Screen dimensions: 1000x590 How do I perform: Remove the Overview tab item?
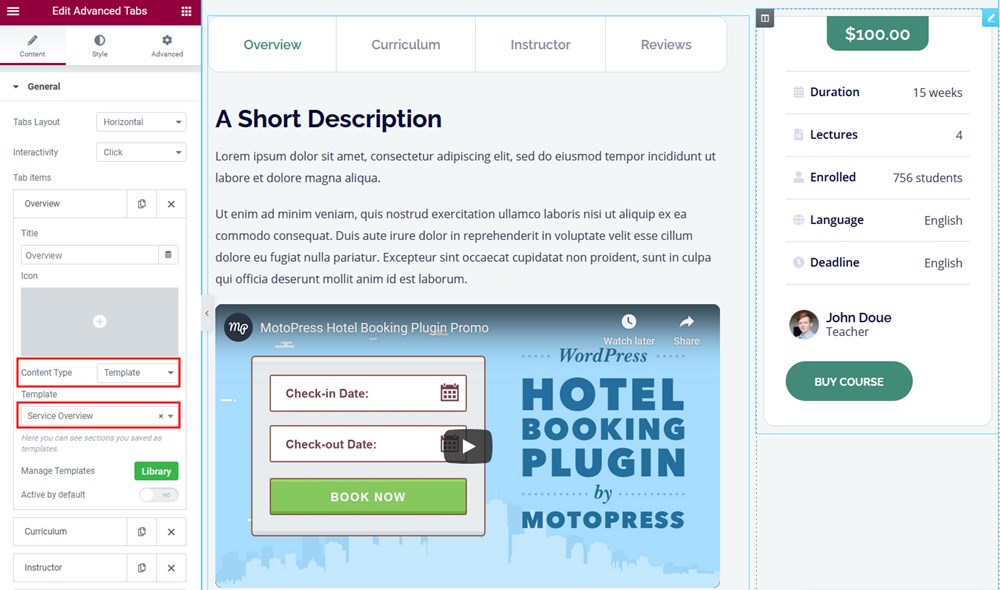point(171,204)
